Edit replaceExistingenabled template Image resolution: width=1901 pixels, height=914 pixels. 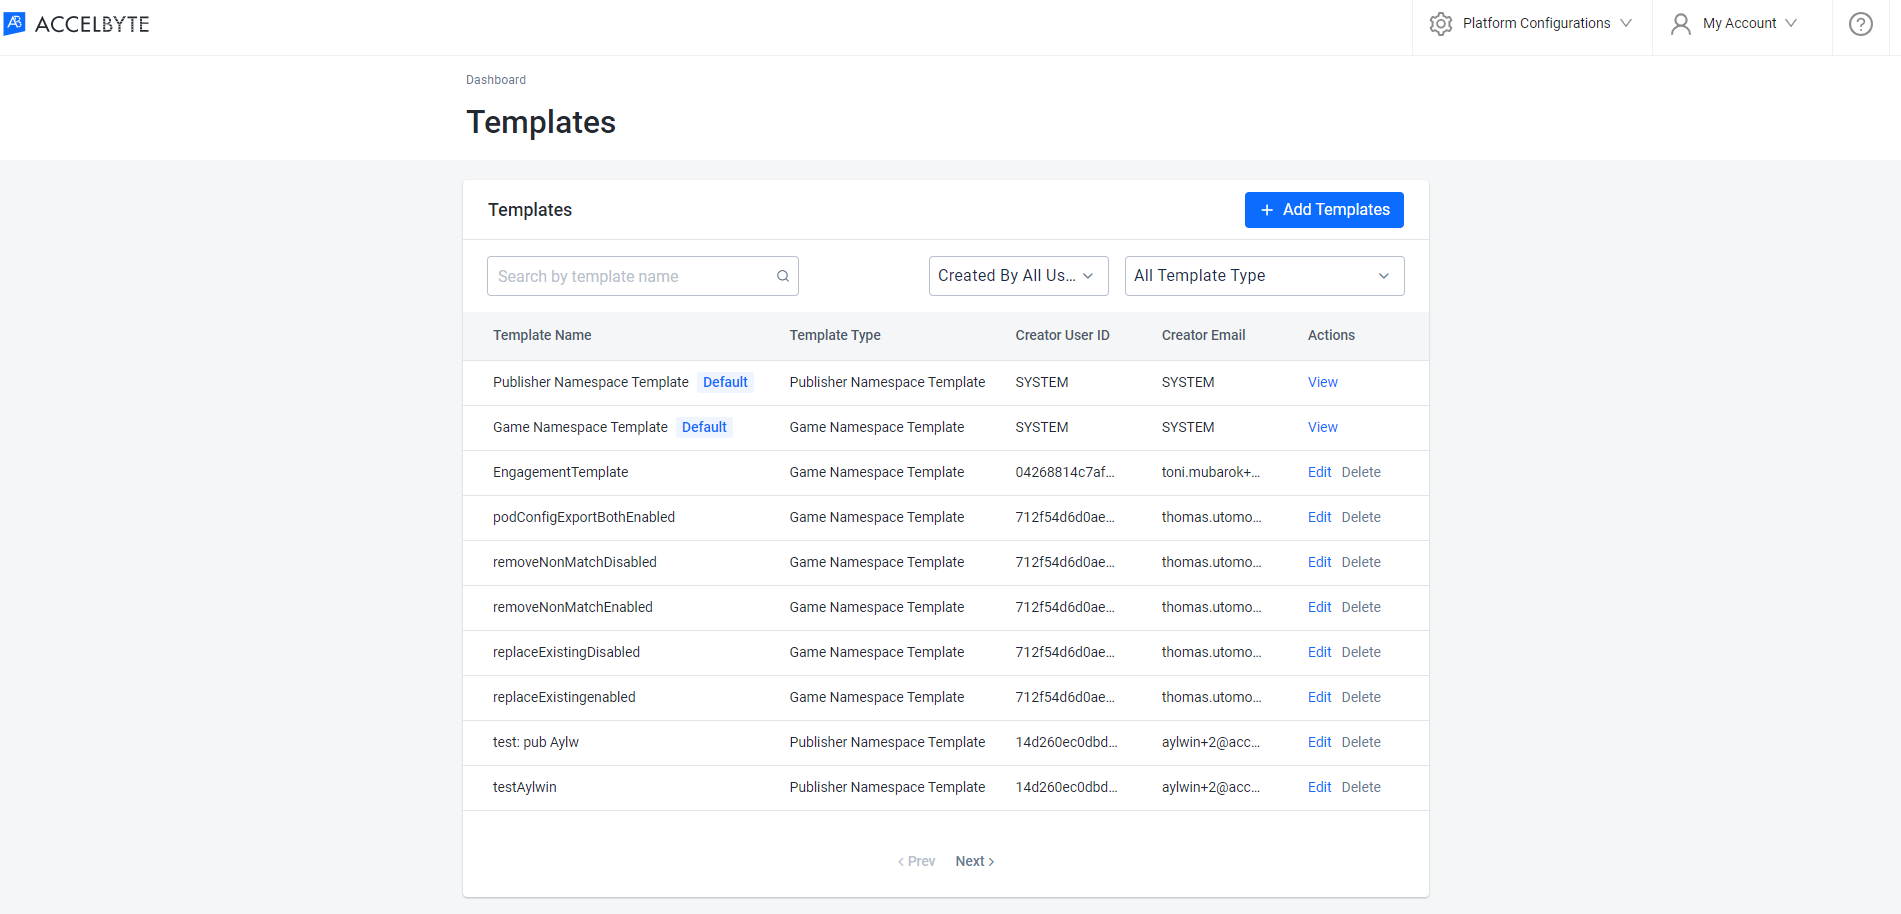[x=1319, y=697]
